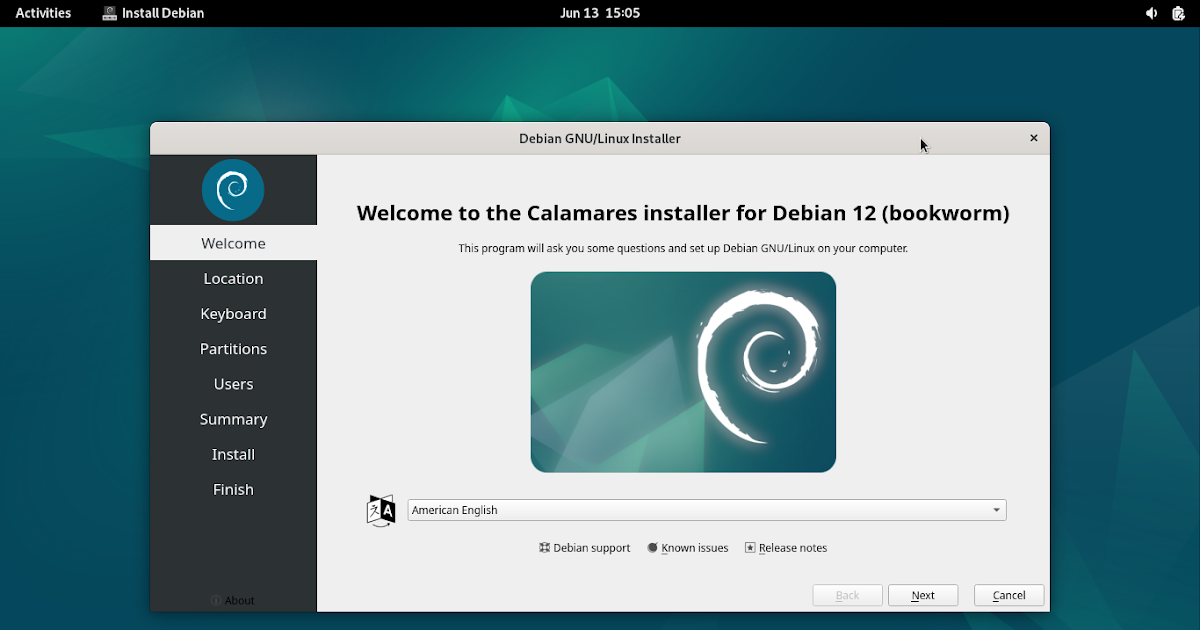
Task: Go to the Location step
Action: [x=233, y=278]
